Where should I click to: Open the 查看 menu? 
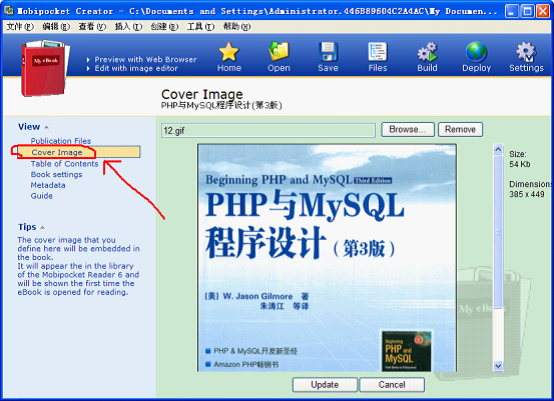tap(92, 26)
